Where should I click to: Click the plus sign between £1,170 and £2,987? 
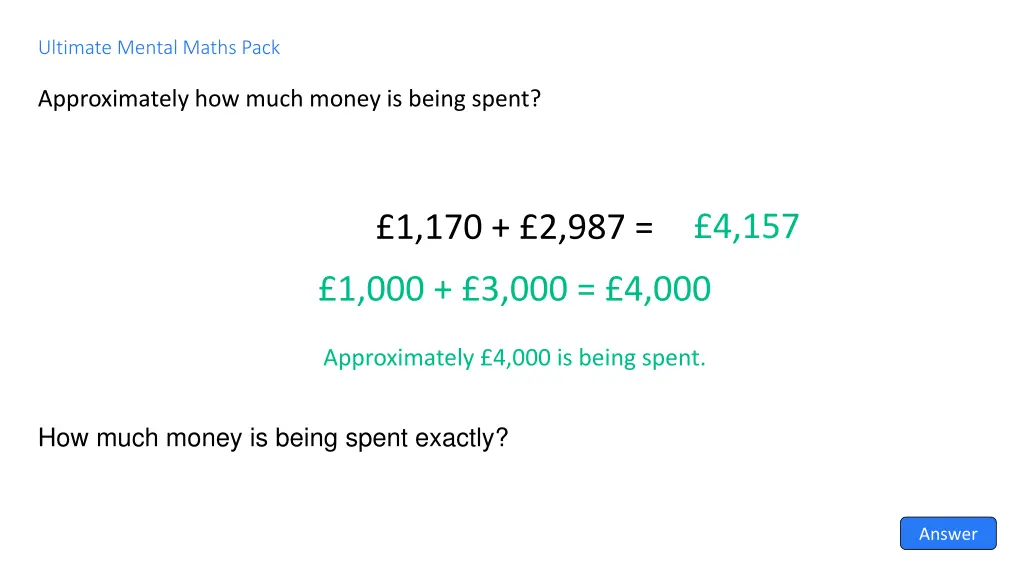(500, 230)
